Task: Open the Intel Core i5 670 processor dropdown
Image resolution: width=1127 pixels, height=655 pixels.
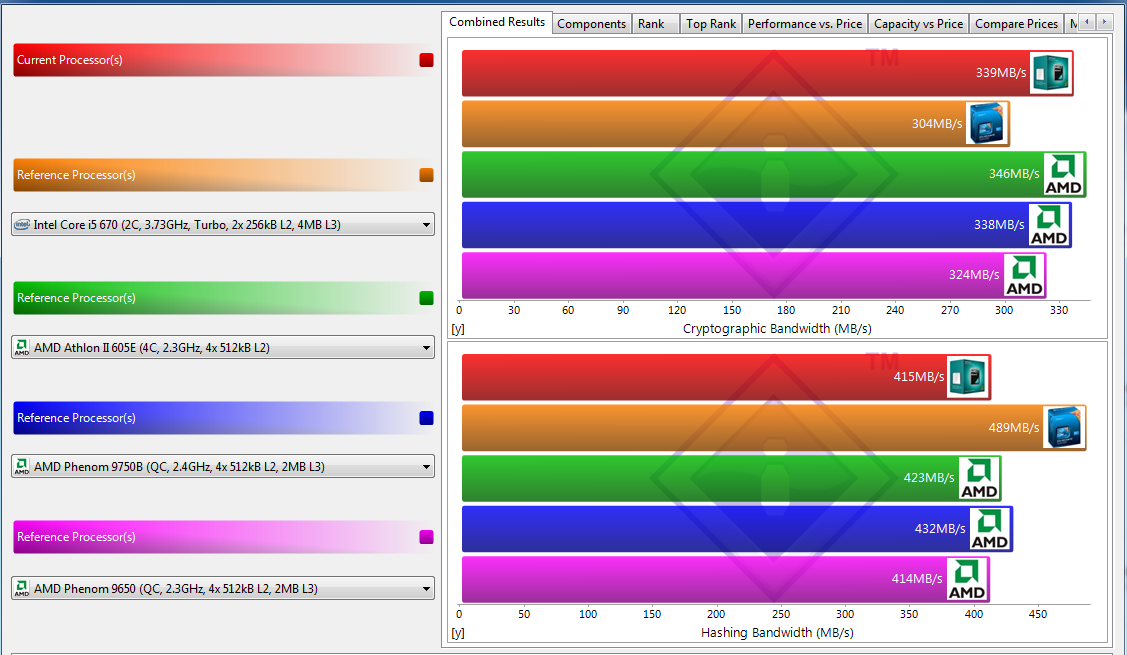Action: pos(223,225)
